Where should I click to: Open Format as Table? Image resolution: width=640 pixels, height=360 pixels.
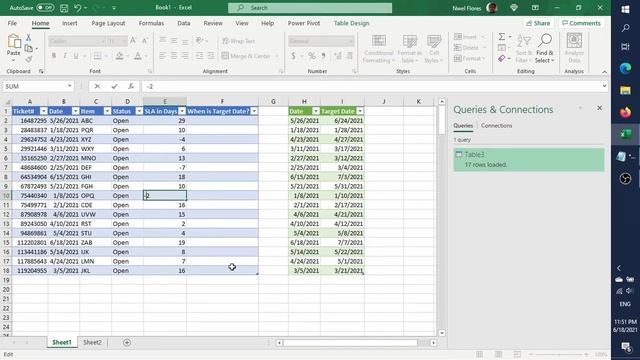(x=409, y=49)
